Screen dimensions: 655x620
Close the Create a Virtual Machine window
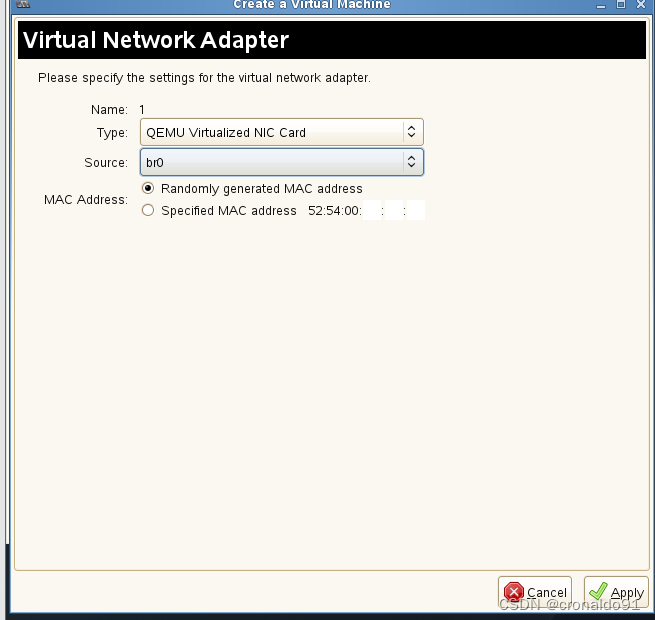[x=641, y=4]
